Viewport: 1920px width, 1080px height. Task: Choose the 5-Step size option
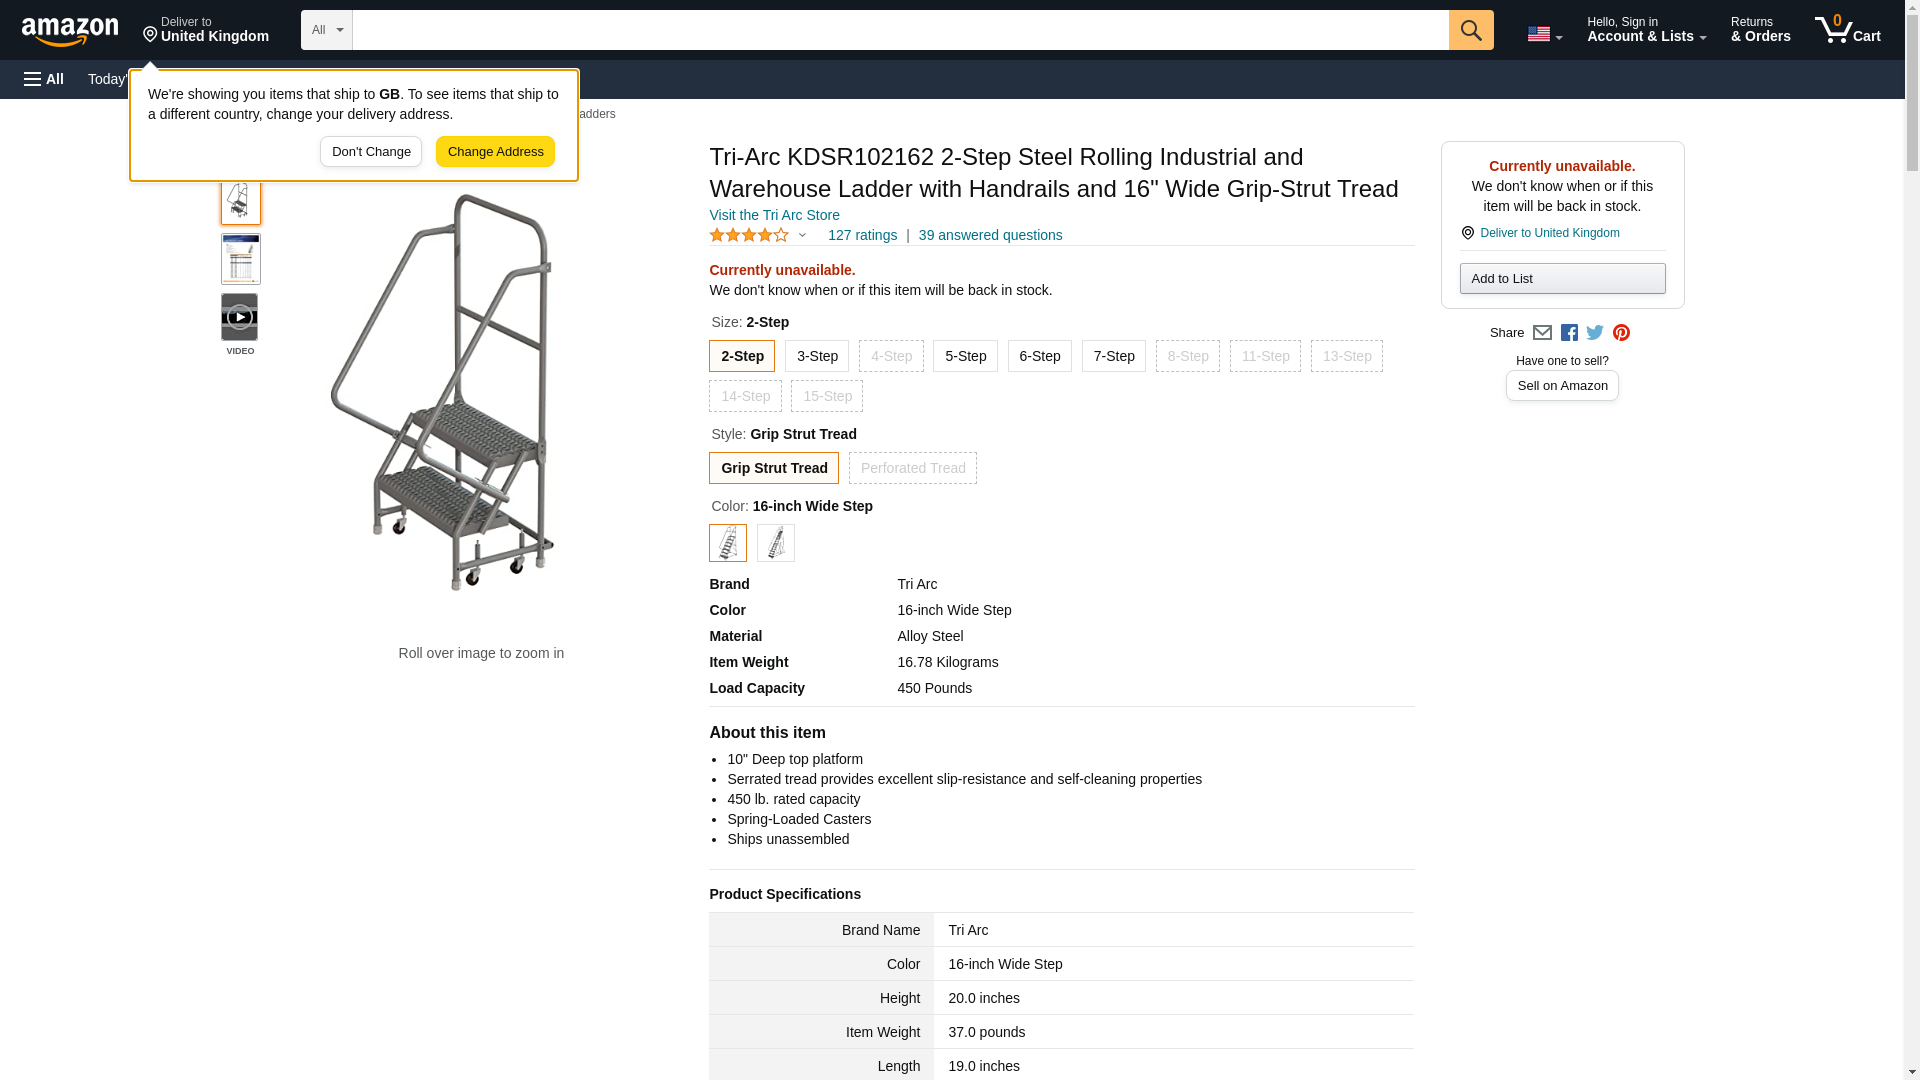[965, 356]
